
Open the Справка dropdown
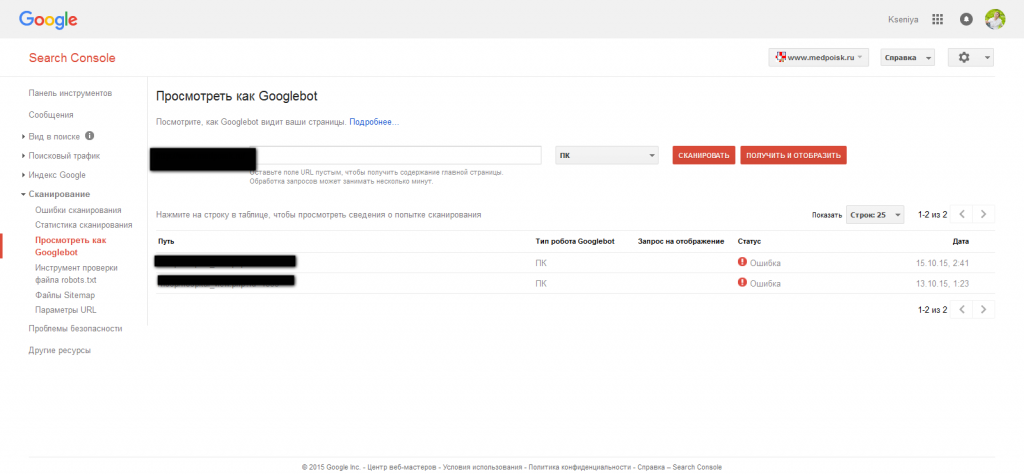[908, 57]
